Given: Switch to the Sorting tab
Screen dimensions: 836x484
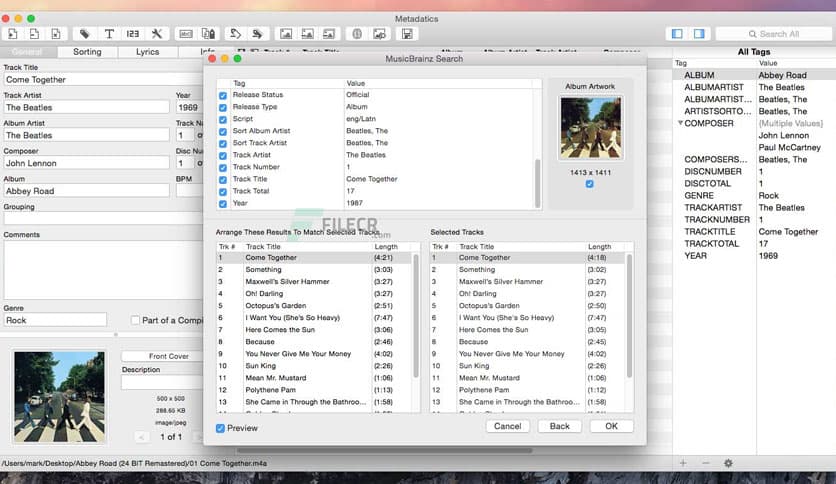Looking at the screenshot, I should click(87, 52).
